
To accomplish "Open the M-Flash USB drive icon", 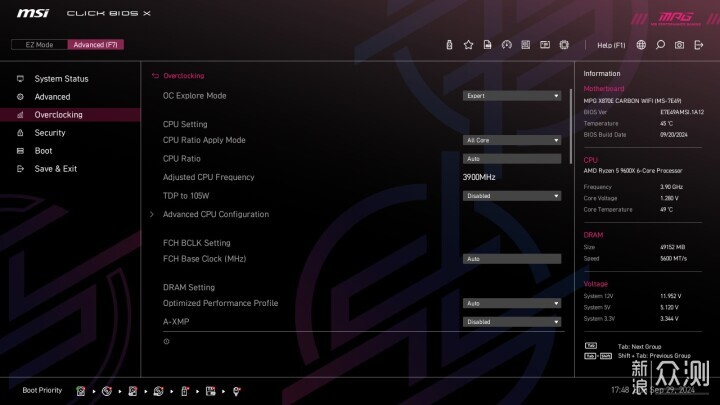I will [x=449, y=45].
